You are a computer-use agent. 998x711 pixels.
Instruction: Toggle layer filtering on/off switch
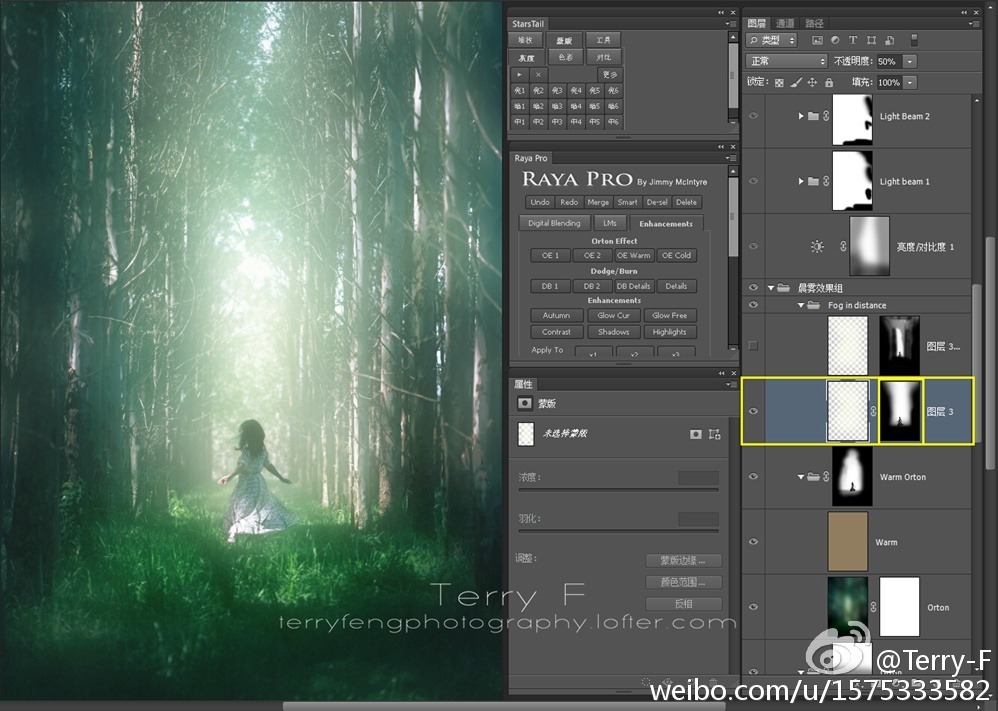coord(913,40)
